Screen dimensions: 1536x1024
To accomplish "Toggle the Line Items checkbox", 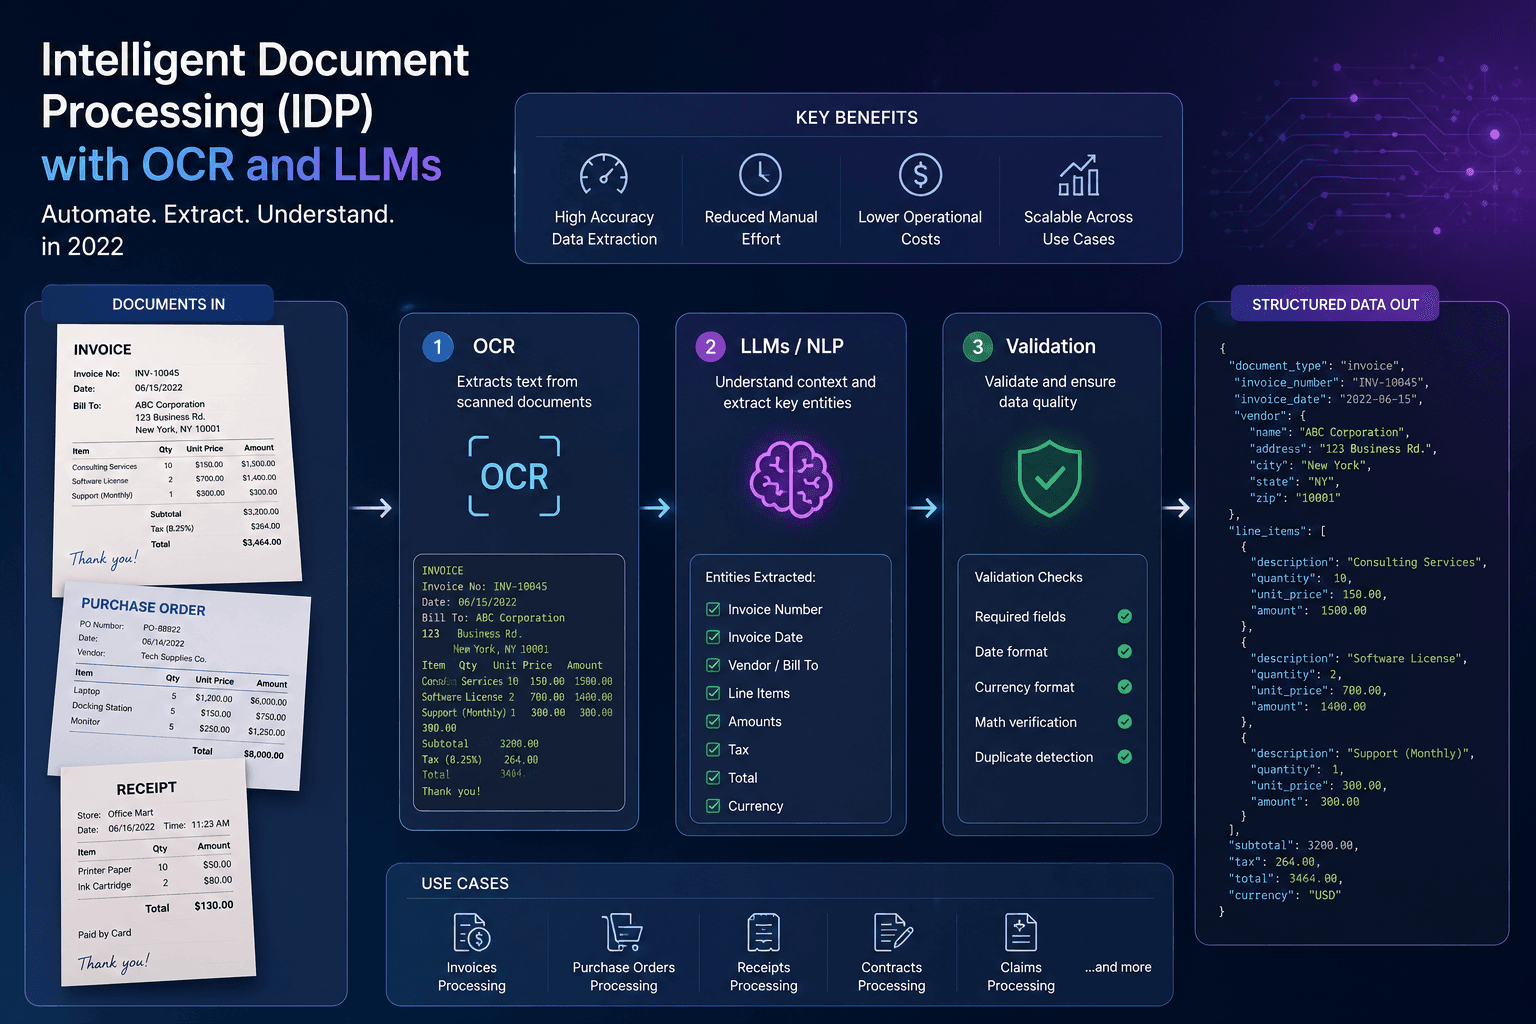I will tap(713, 693).
